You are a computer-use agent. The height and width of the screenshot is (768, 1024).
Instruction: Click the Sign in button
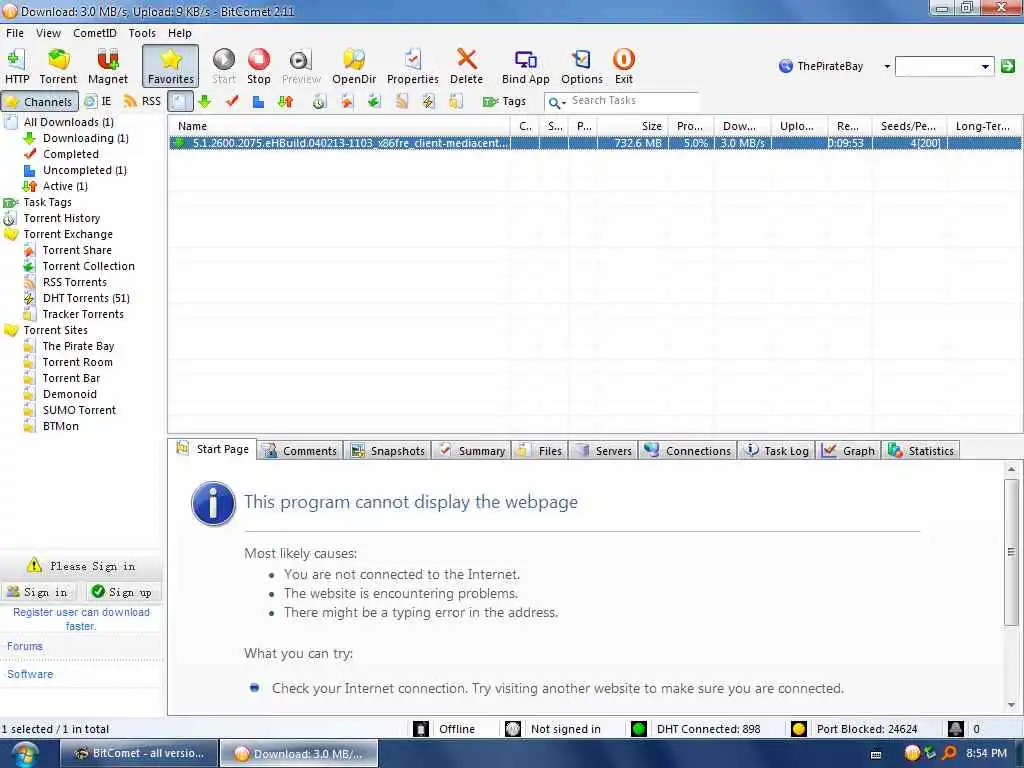37,592
